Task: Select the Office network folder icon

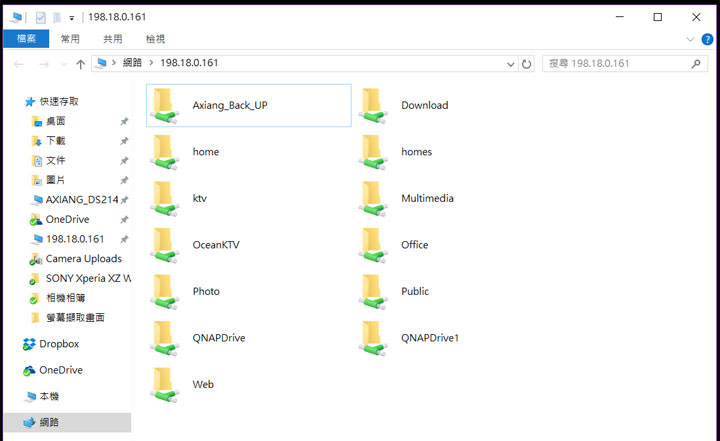Action: point(373,245)
